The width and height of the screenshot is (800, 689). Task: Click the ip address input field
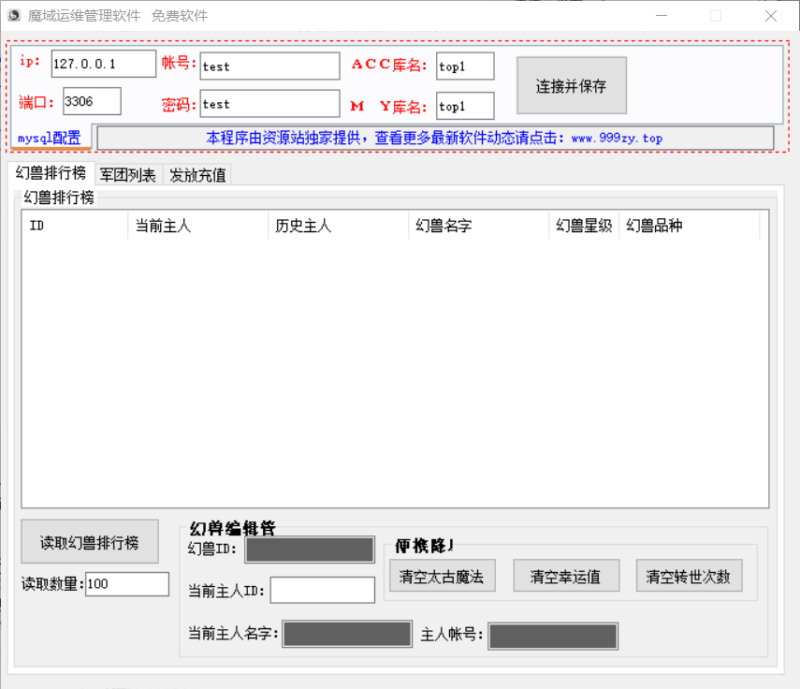point(104,64)
